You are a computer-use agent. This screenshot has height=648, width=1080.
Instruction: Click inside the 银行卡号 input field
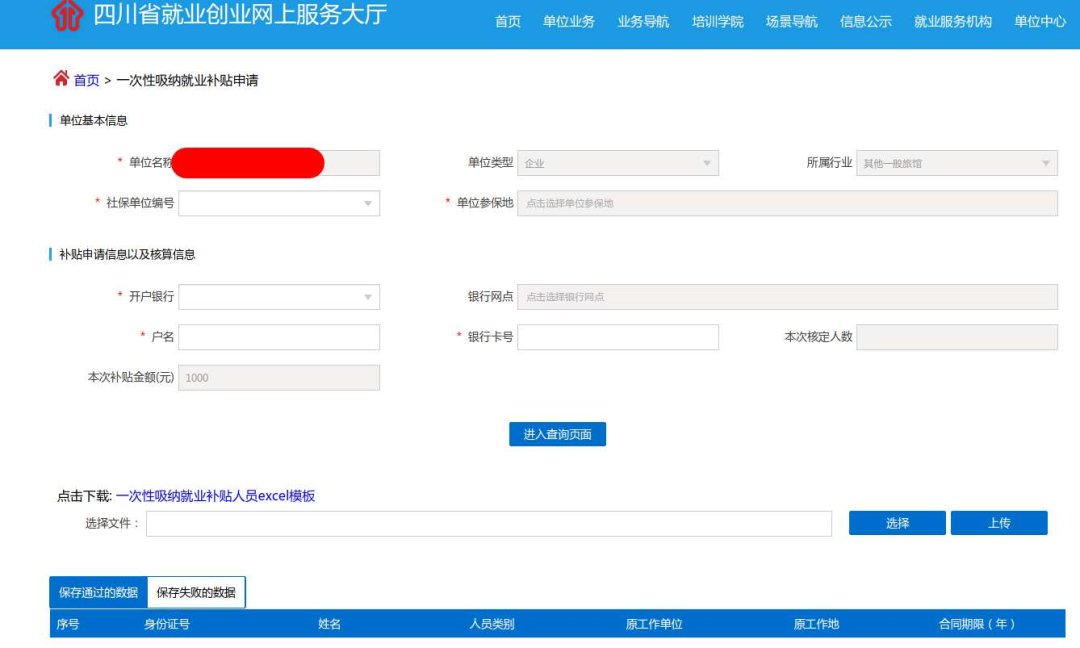[x=619, y=337]
